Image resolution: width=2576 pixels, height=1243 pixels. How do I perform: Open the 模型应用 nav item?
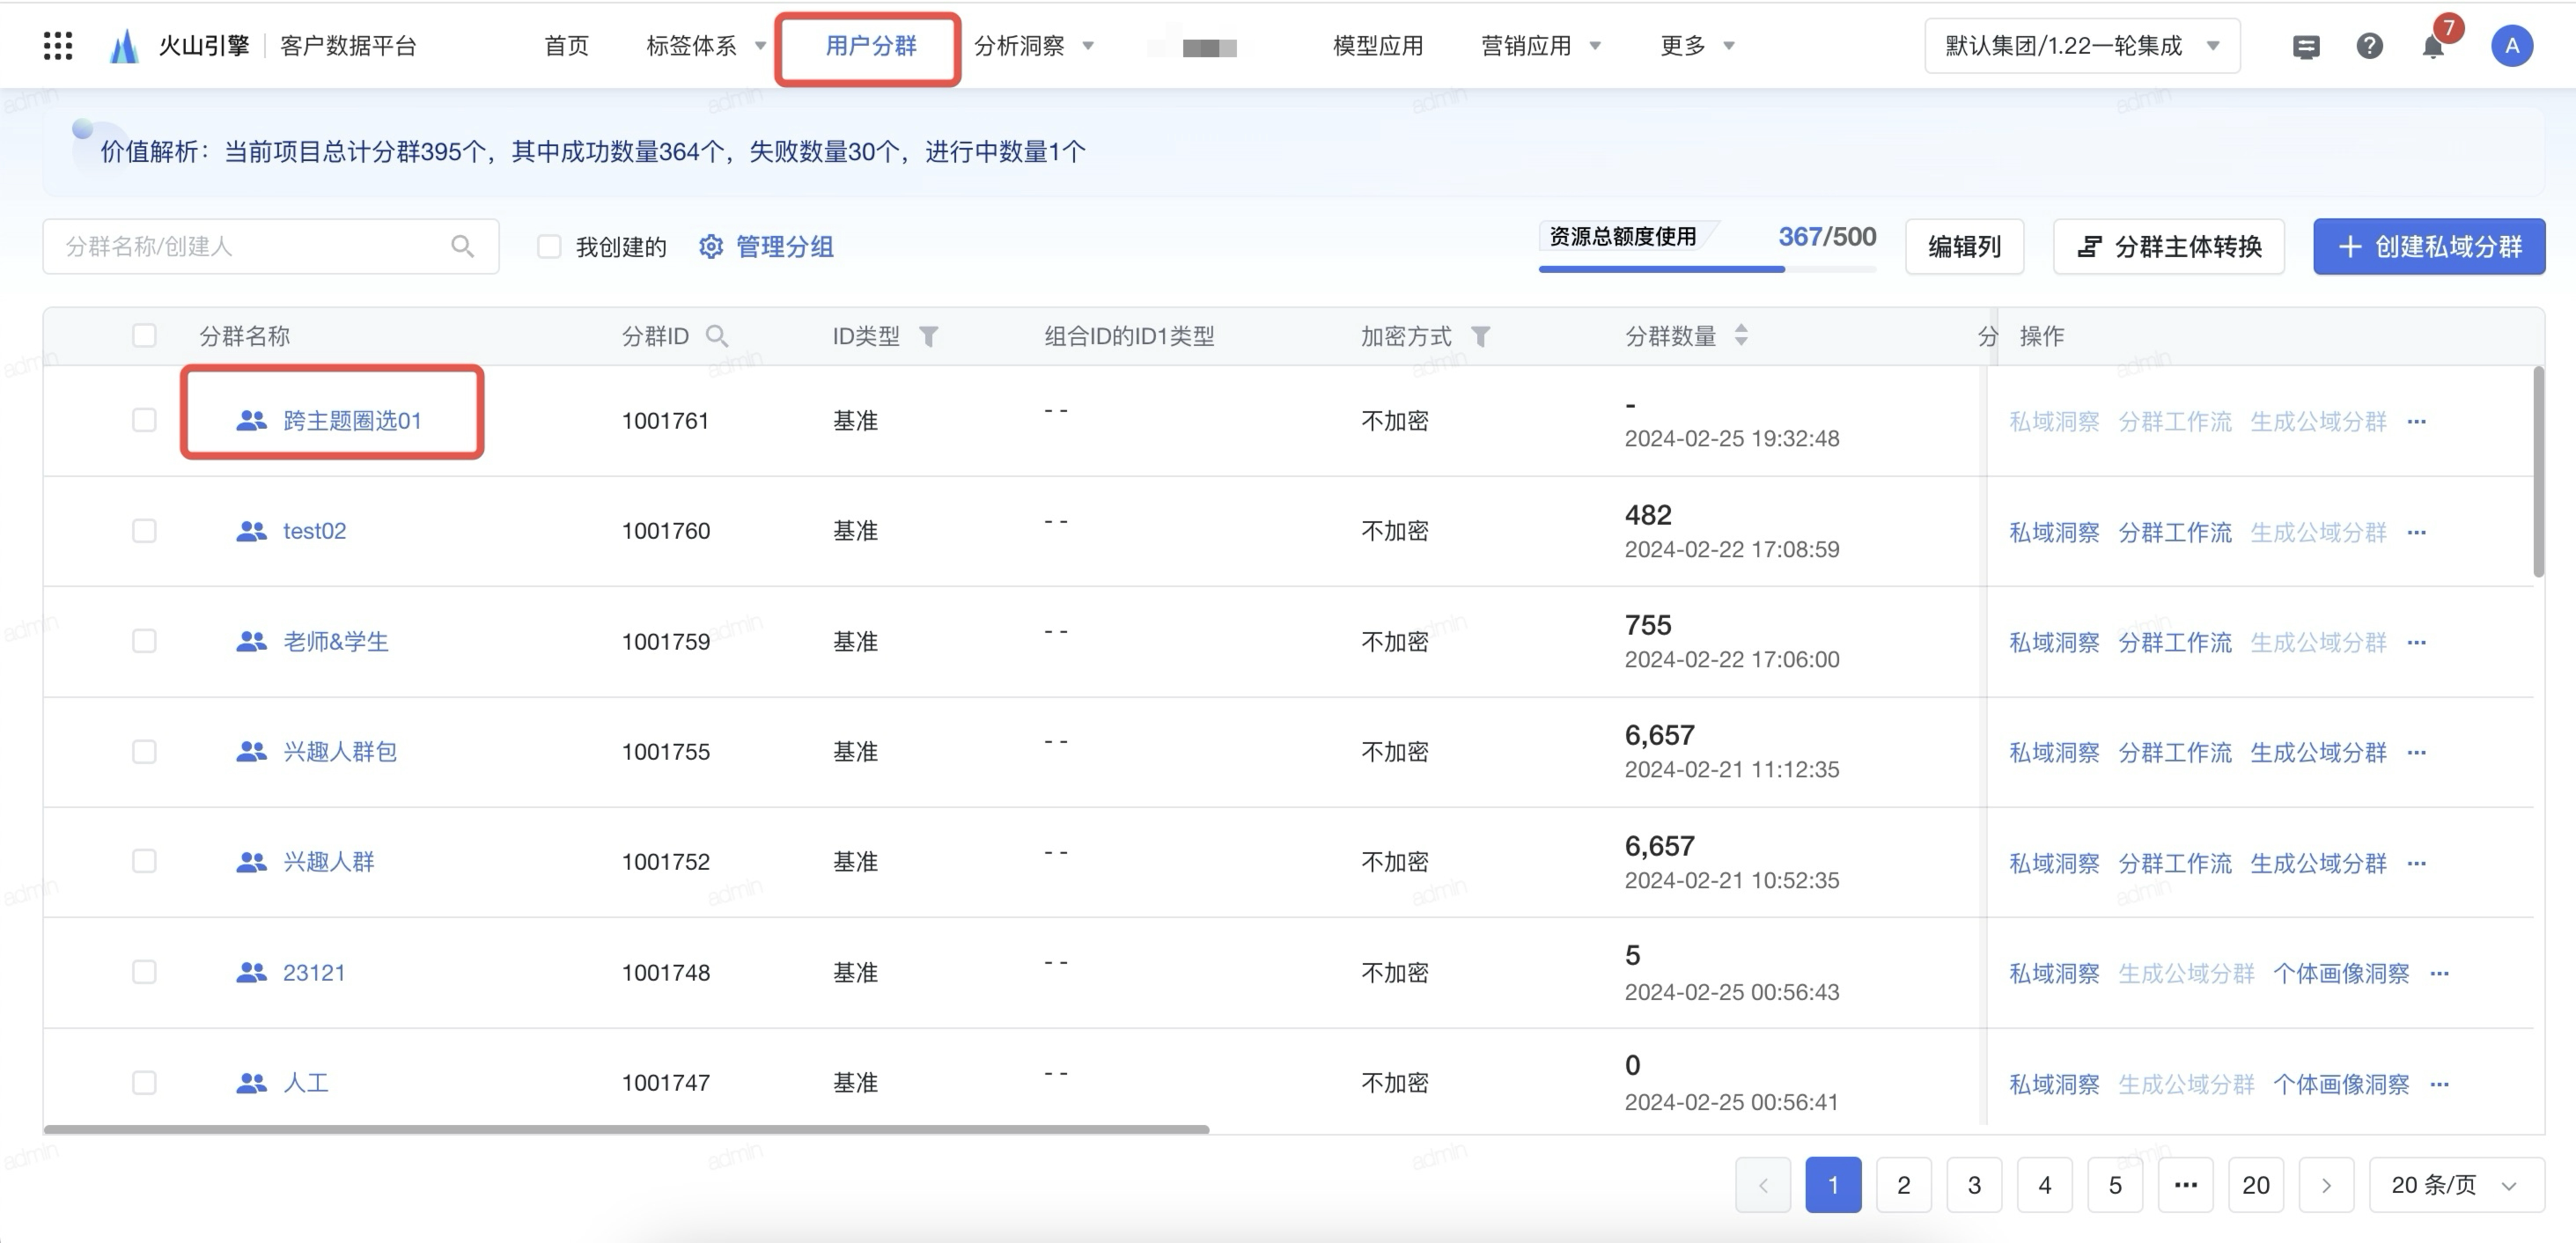pos(1378,46)
